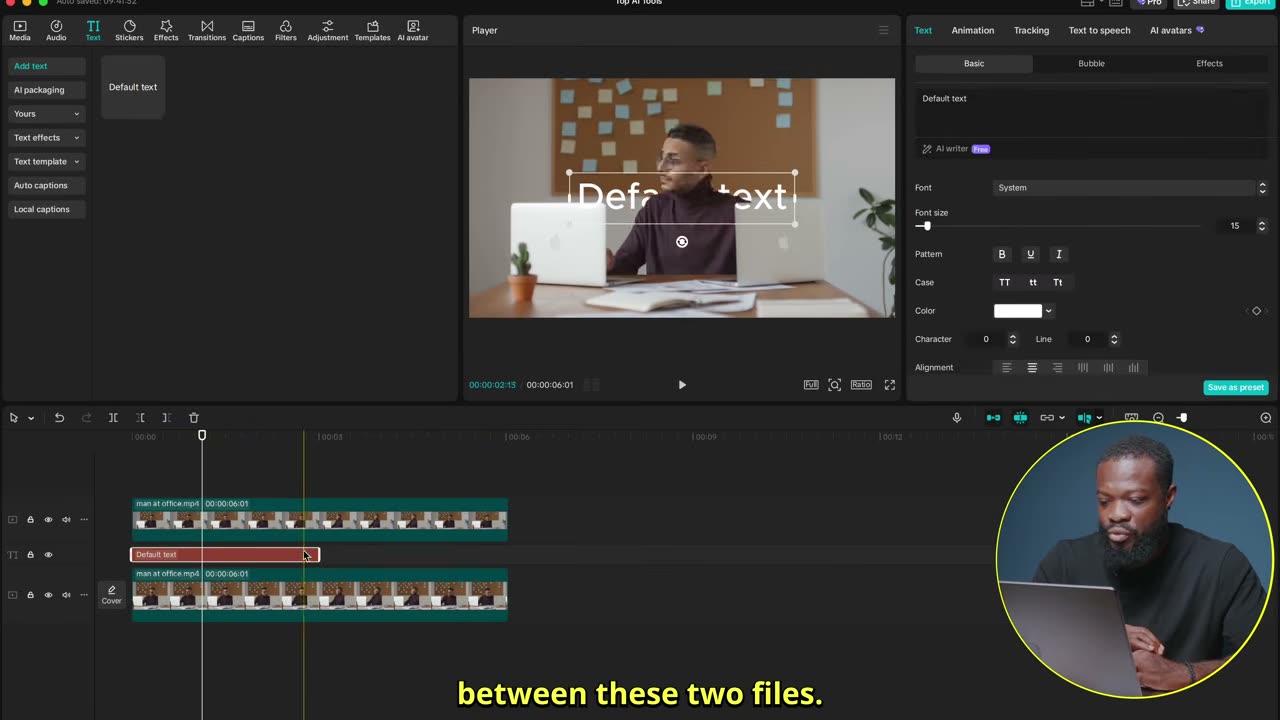Open the player panel menu icon
The width and height of the screenshot is (1280, 720).
coord(883,30)
